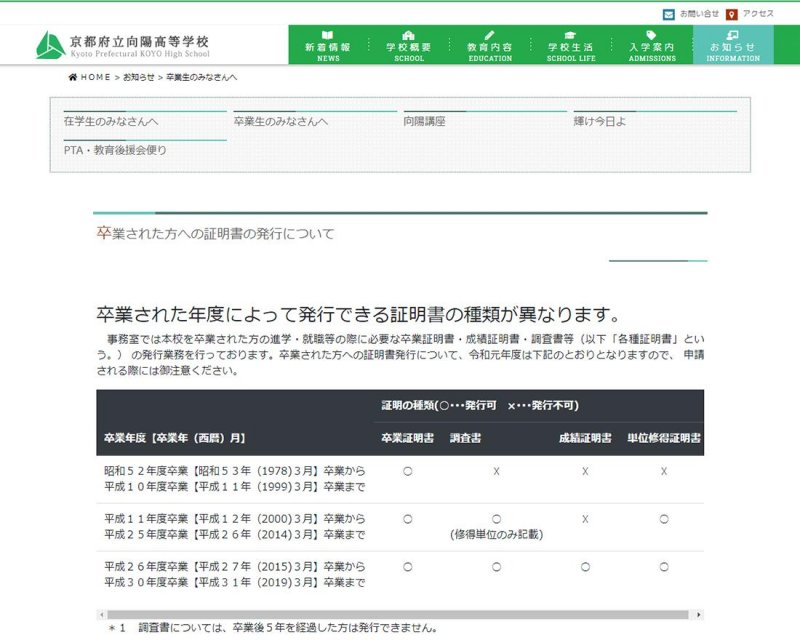
Task: Click the envelope icon for お問い合せ
Action: 668,14
